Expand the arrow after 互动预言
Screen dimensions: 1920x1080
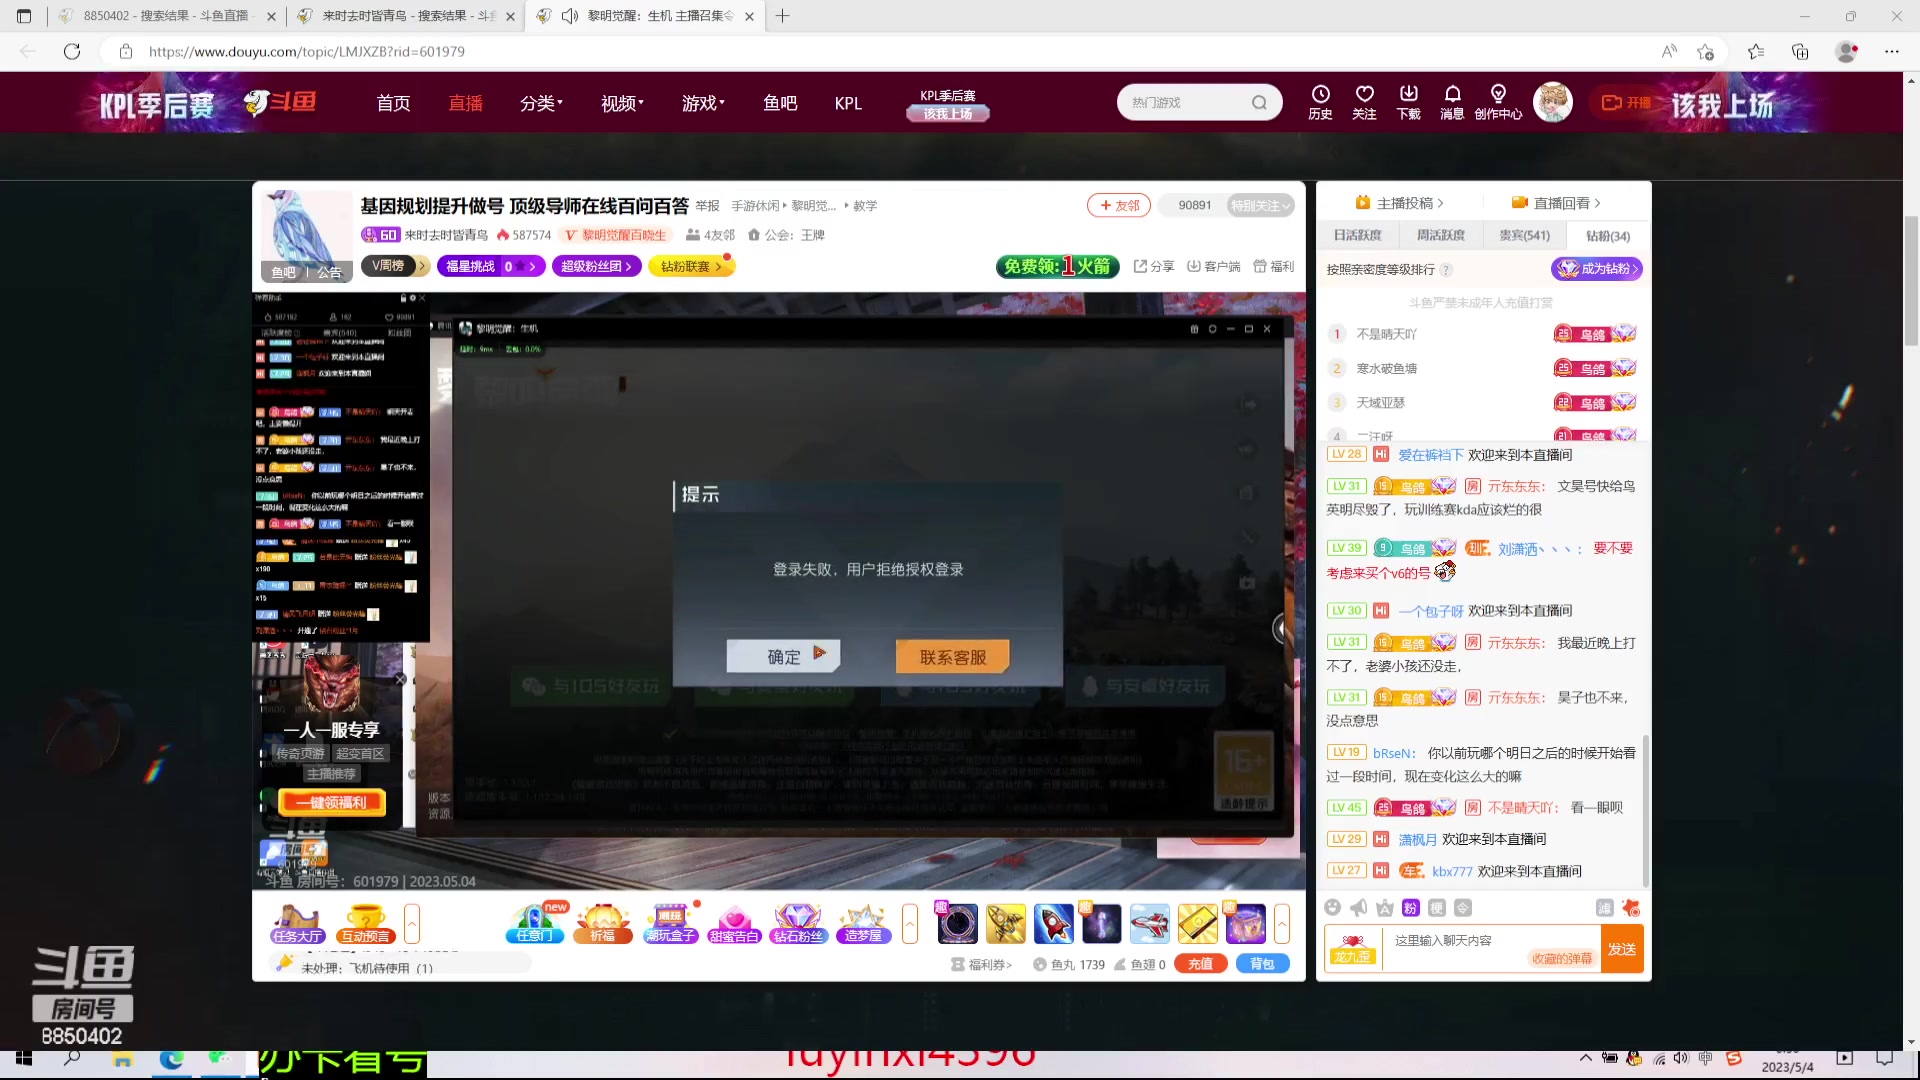point(411,923)
